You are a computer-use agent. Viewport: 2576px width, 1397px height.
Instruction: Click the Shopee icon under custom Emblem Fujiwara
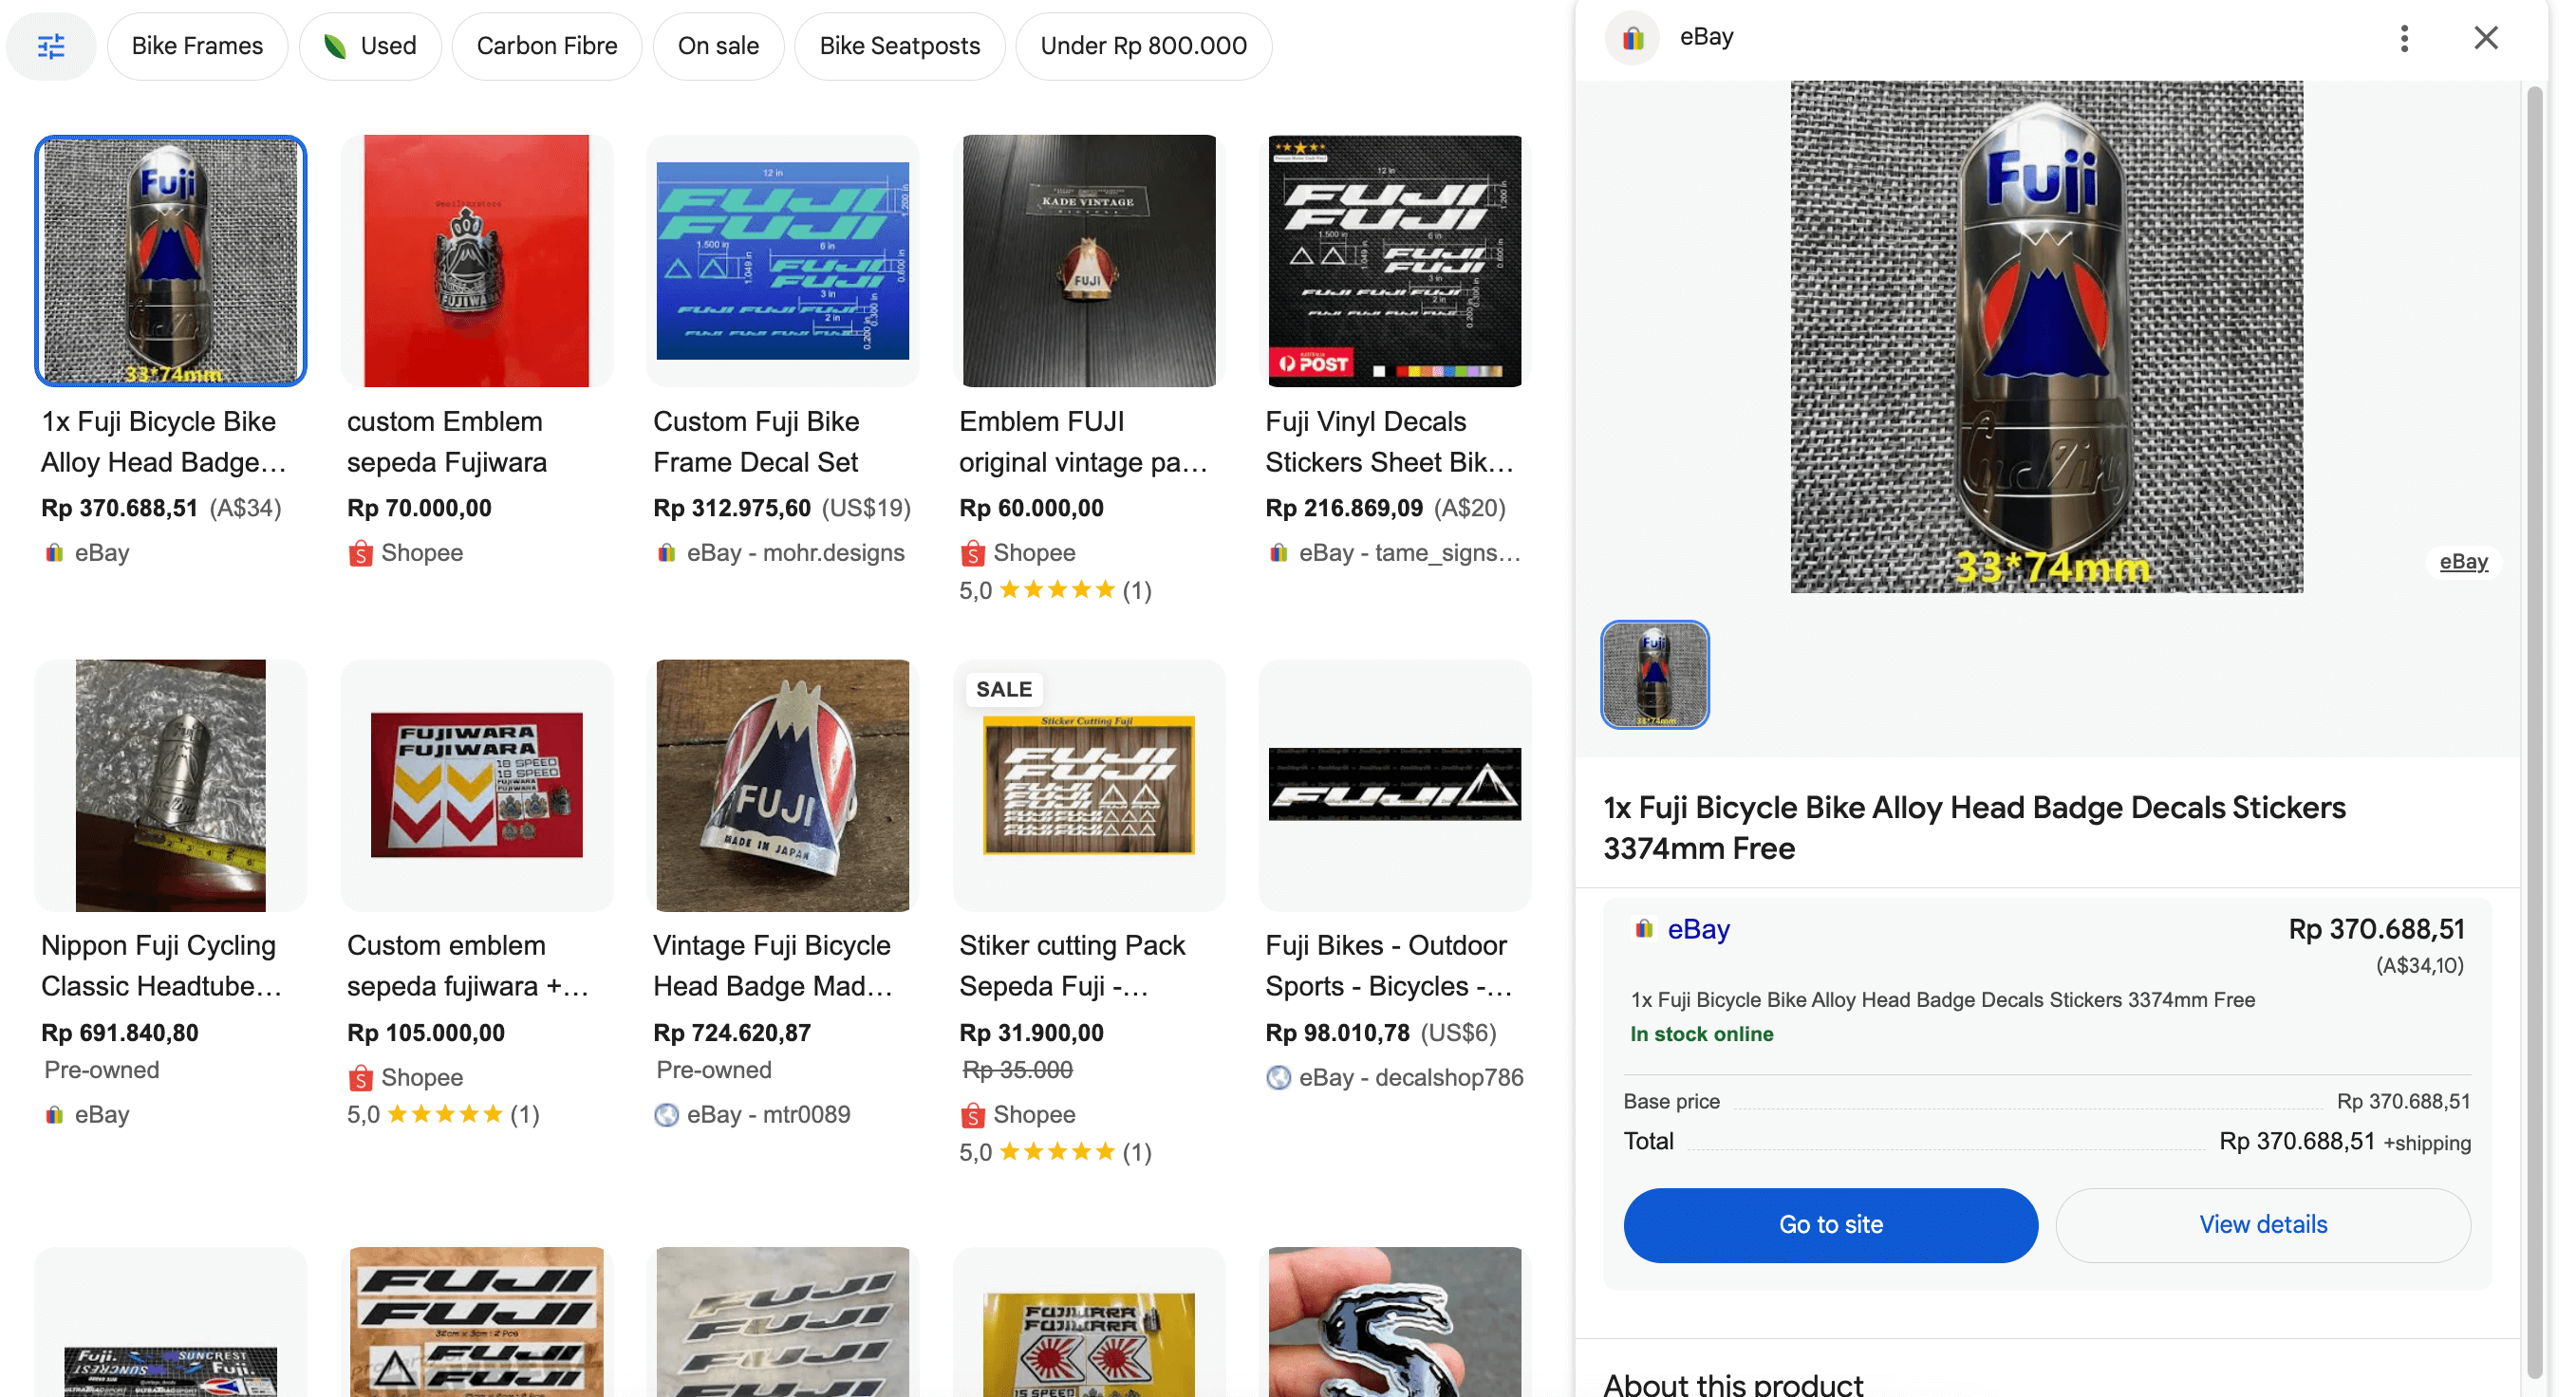[360, 553]
